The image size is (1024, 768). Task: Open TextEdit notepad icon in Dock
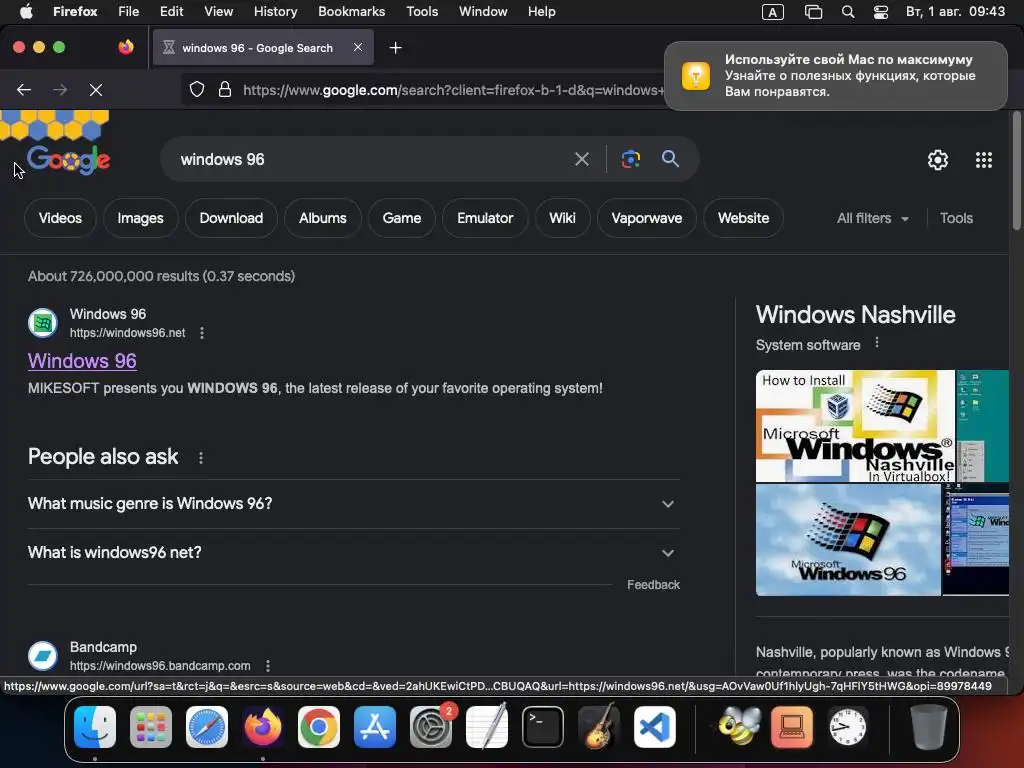(487, 726)
